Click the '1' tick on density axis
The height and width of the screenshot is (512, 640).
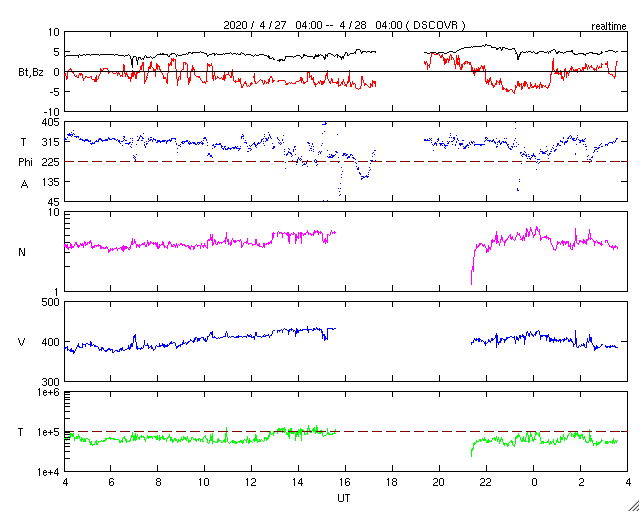(x=57, y=292)
